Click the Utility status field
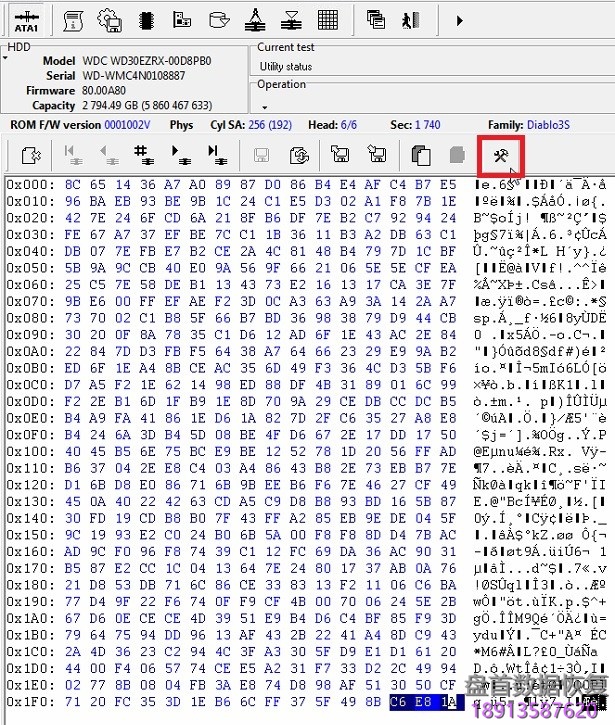Image resolution: width=615 pixels, height=725 pixels. [x=286, y=67]
